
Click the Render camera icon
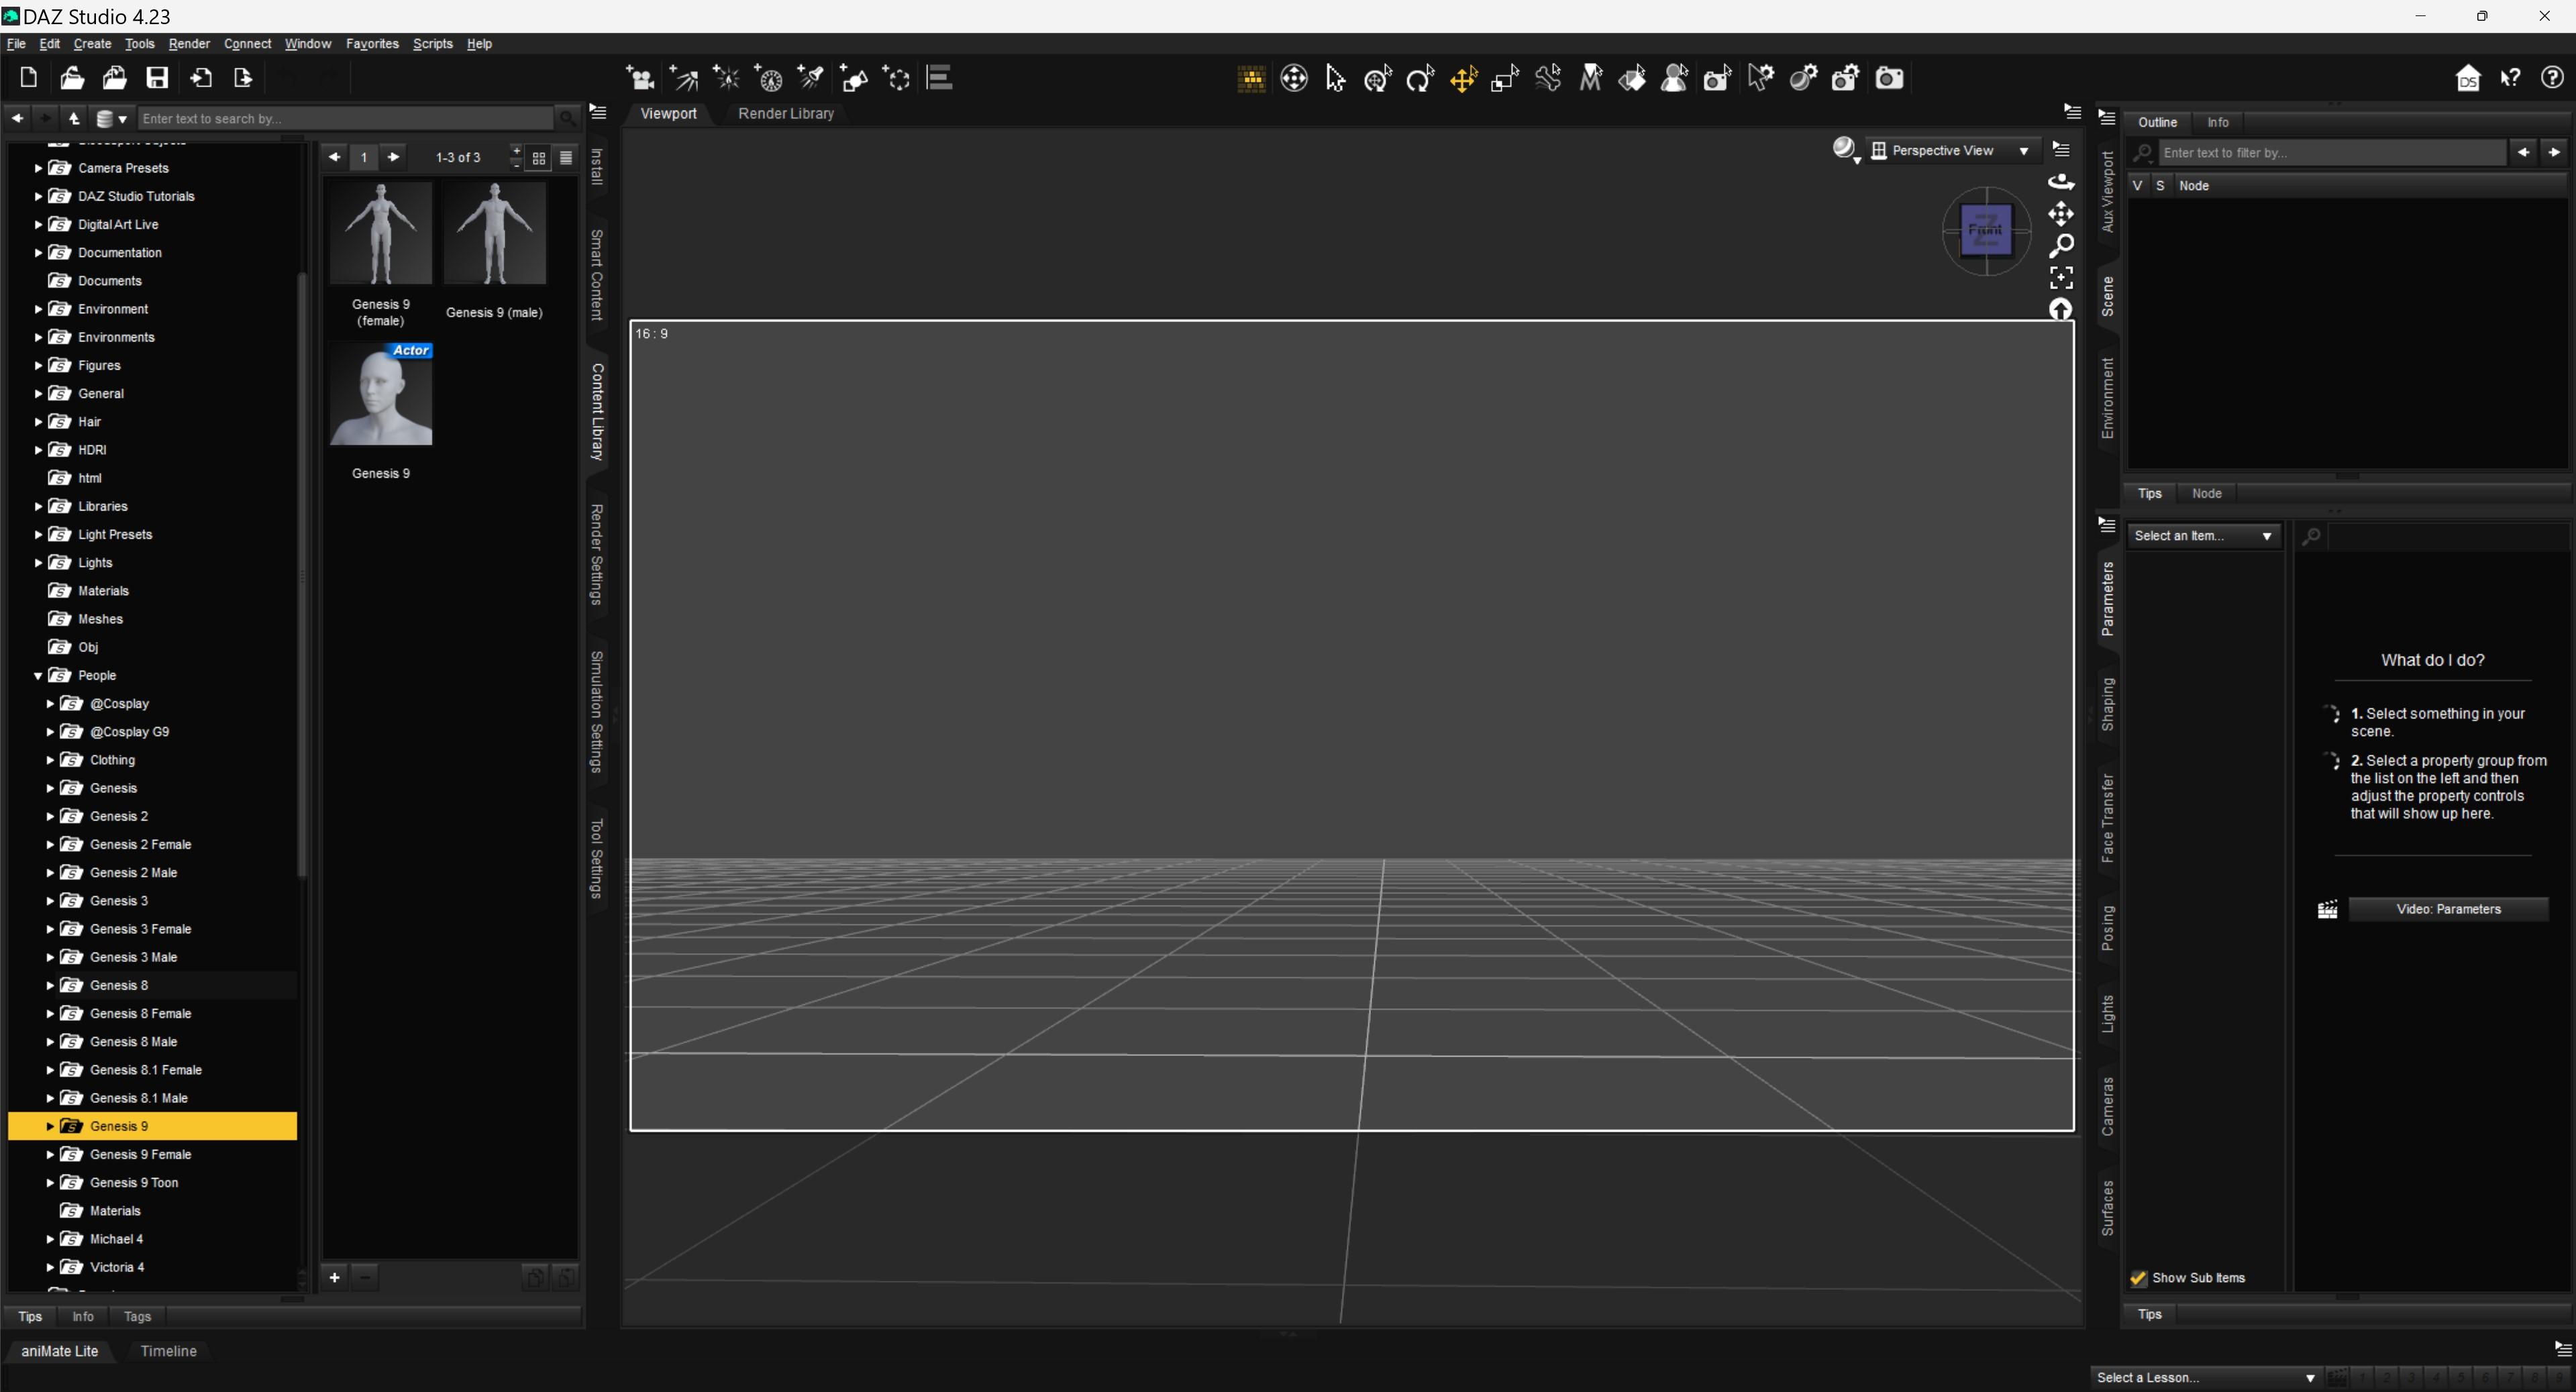pyautogui.click(x=1889, y=78)
